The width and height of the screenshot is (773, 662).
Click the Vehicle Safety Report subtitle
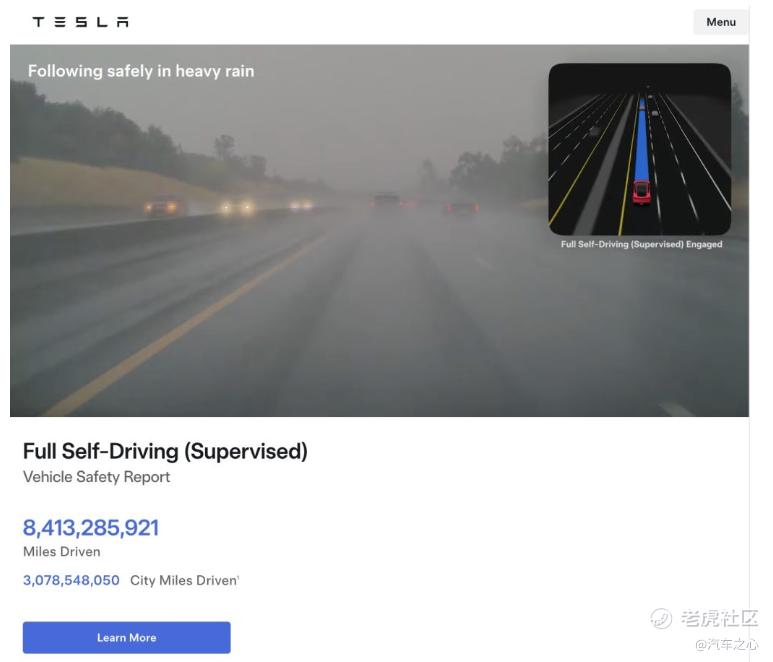pos(96,477)
